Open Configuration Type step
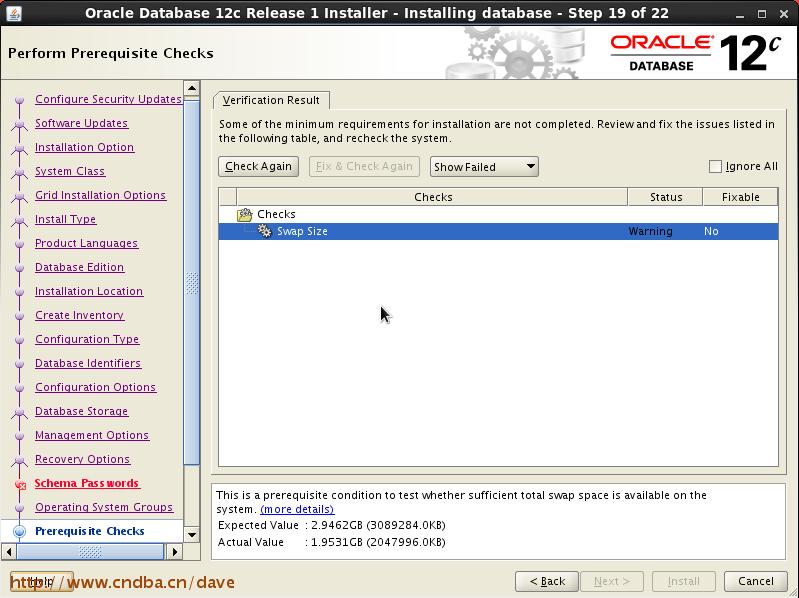This screenshot has width=799, height=598. [87, 339]
